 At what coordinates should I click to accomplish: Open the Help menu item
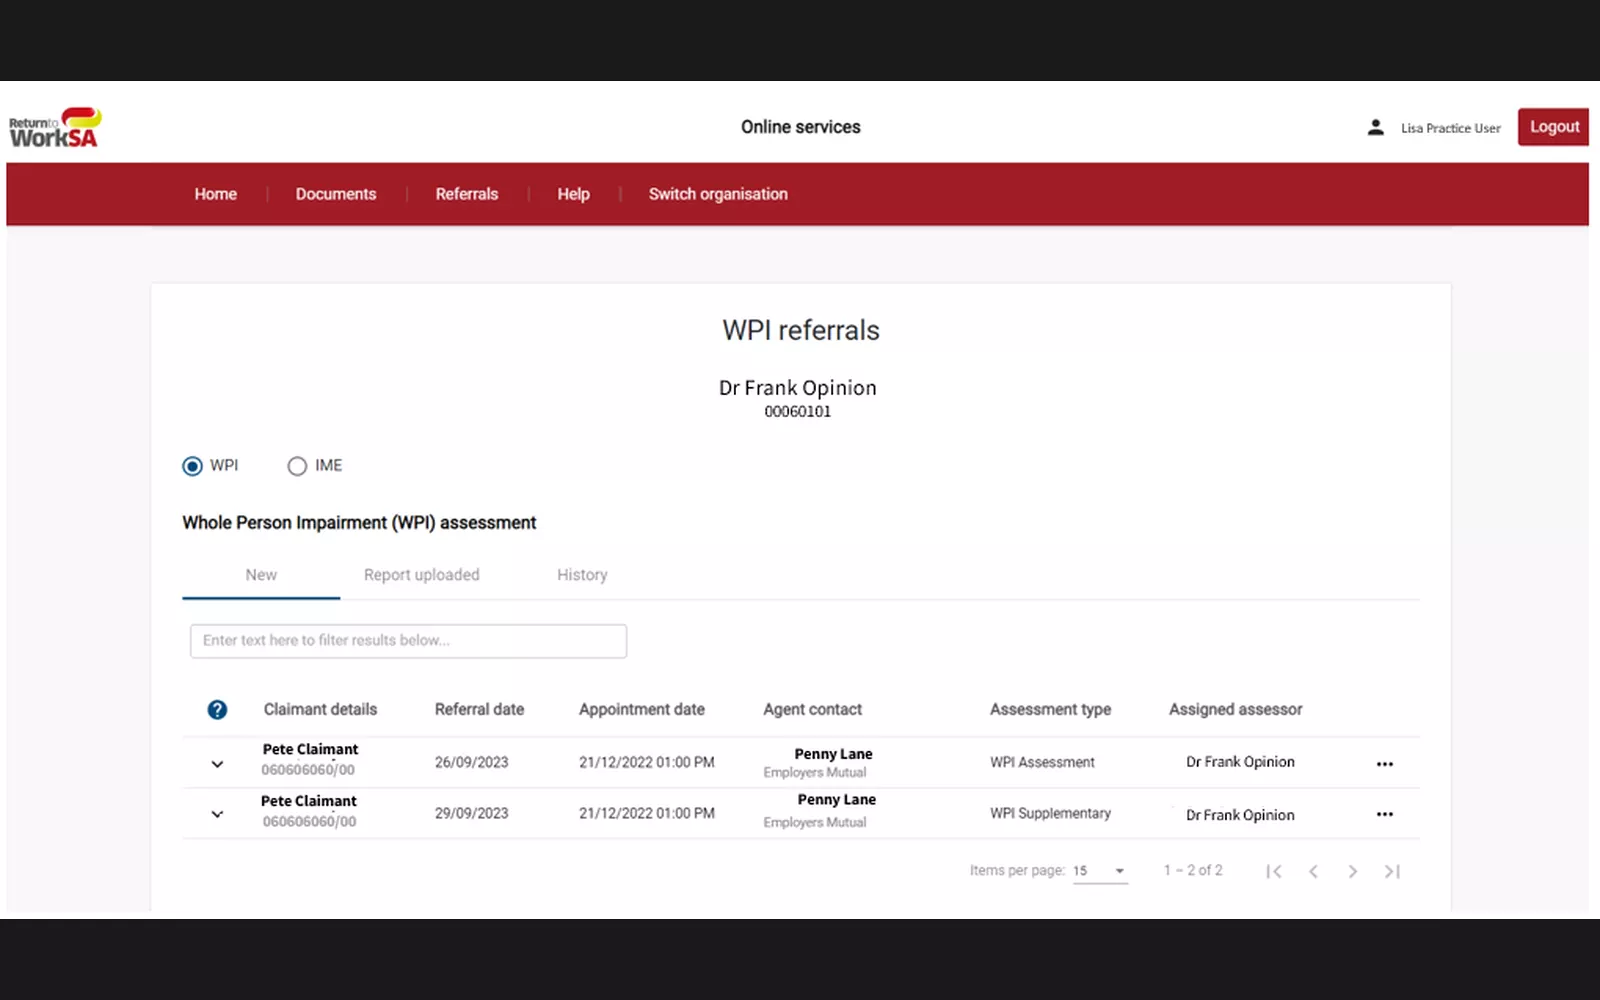(573, 194)
